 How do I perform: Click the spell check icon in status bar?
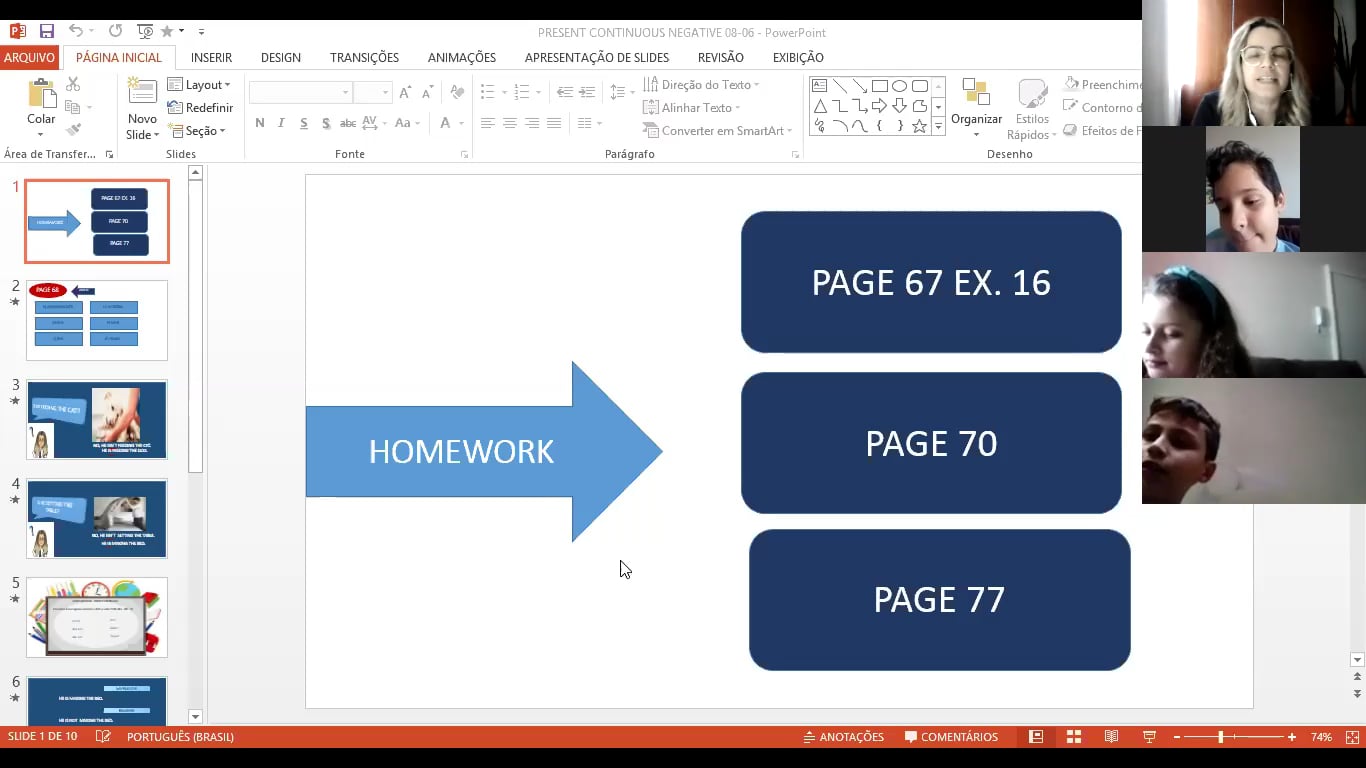point(103,737)
